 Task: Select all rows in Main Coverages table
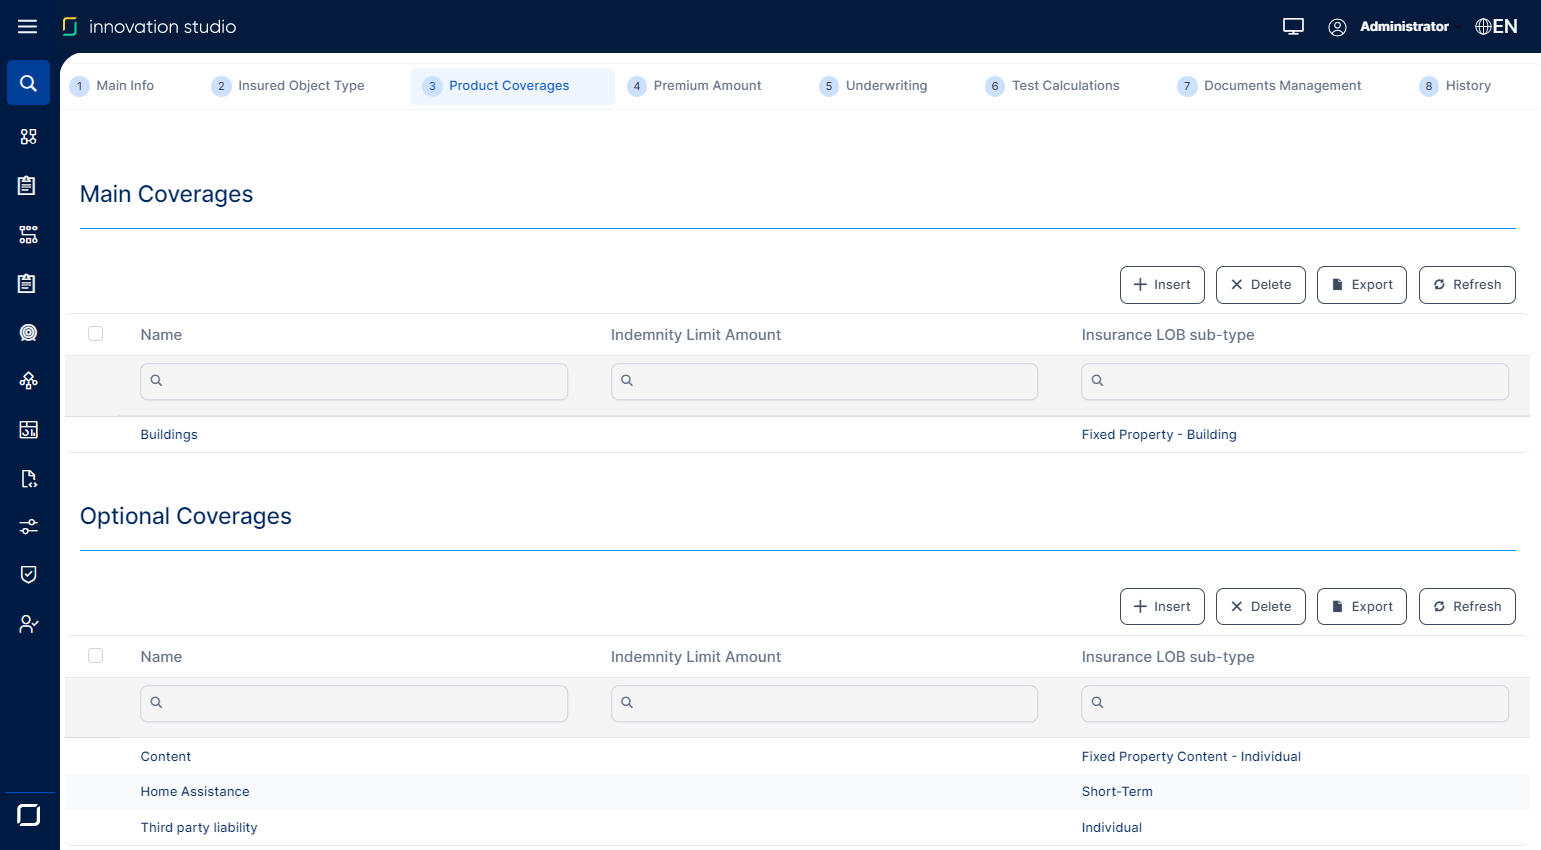96,334
